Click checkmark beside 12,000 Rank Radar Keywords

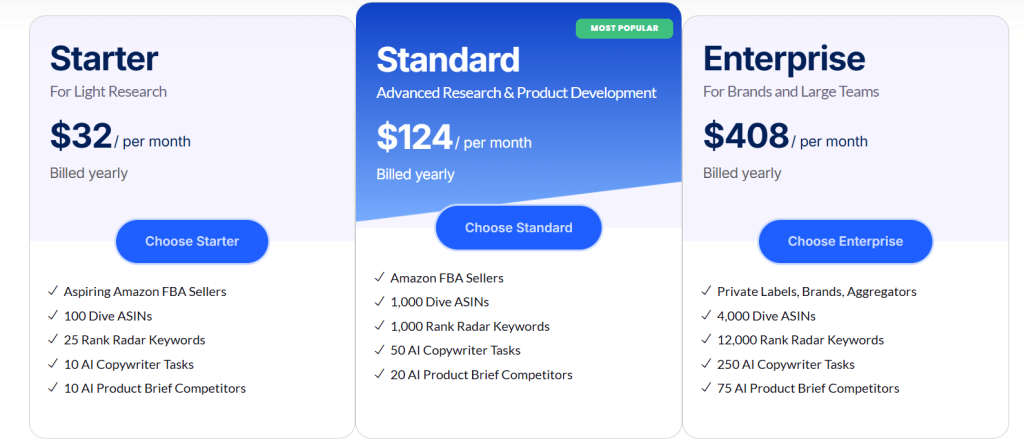pos(707,340)
